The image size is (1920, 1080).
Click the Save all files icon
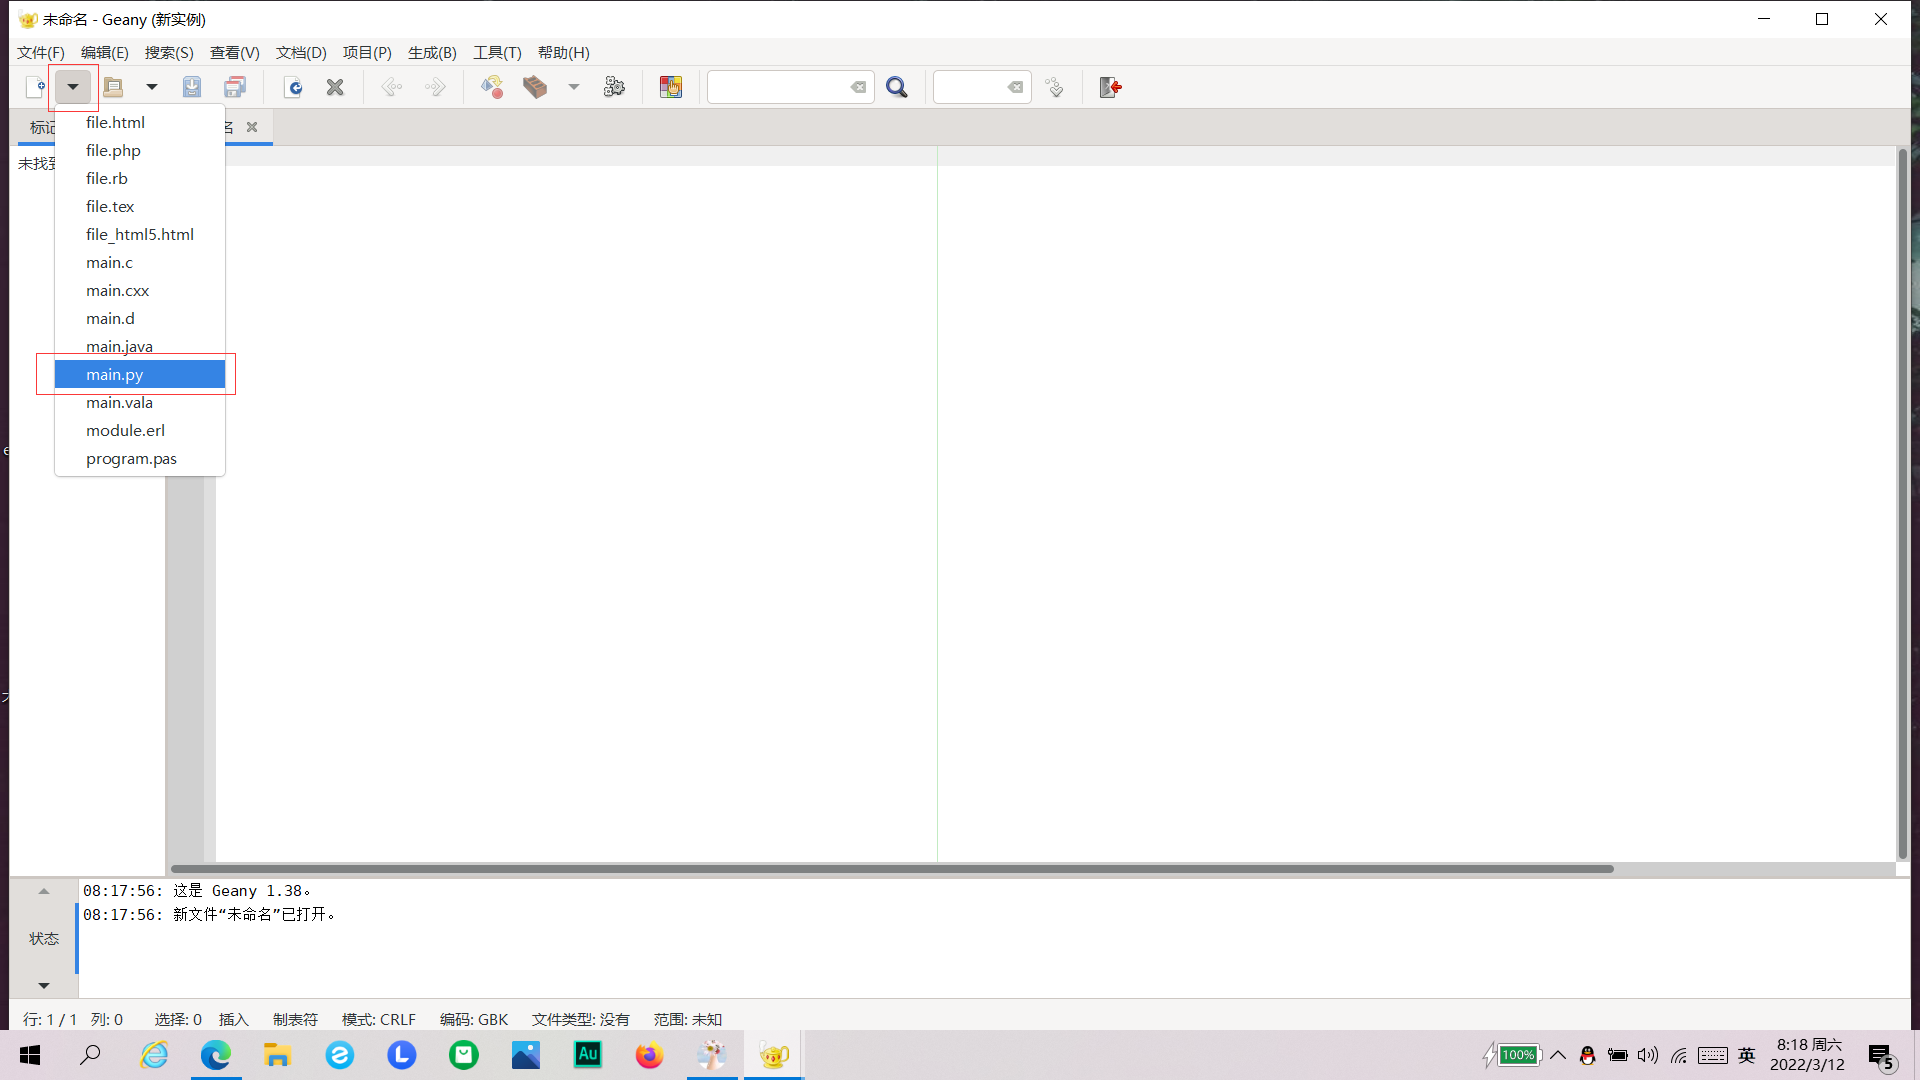[x=235, y=87]
